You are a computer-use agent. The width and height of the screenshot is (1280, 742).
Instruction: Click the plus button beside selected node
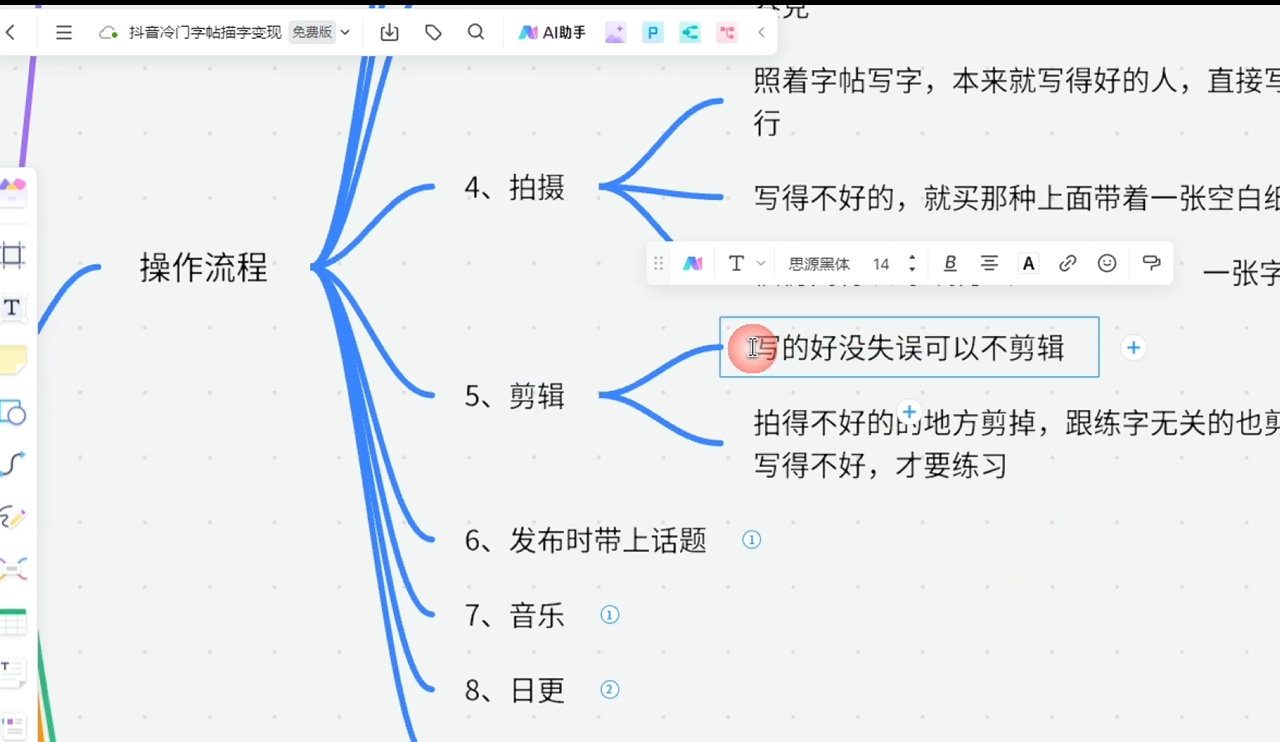click(1133, 348)
